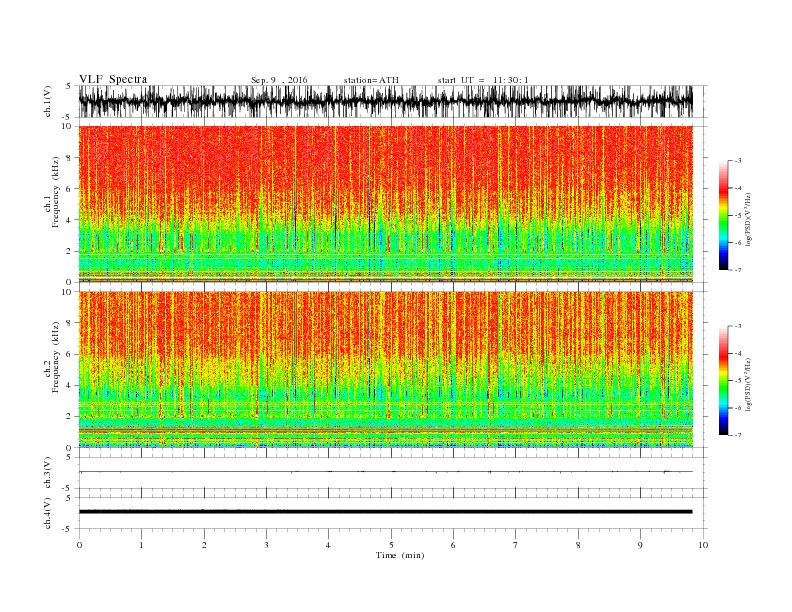Click the color bar beside ch.1 spectrogram
Viewport: 792px width, 612px height.
point(723,215)
